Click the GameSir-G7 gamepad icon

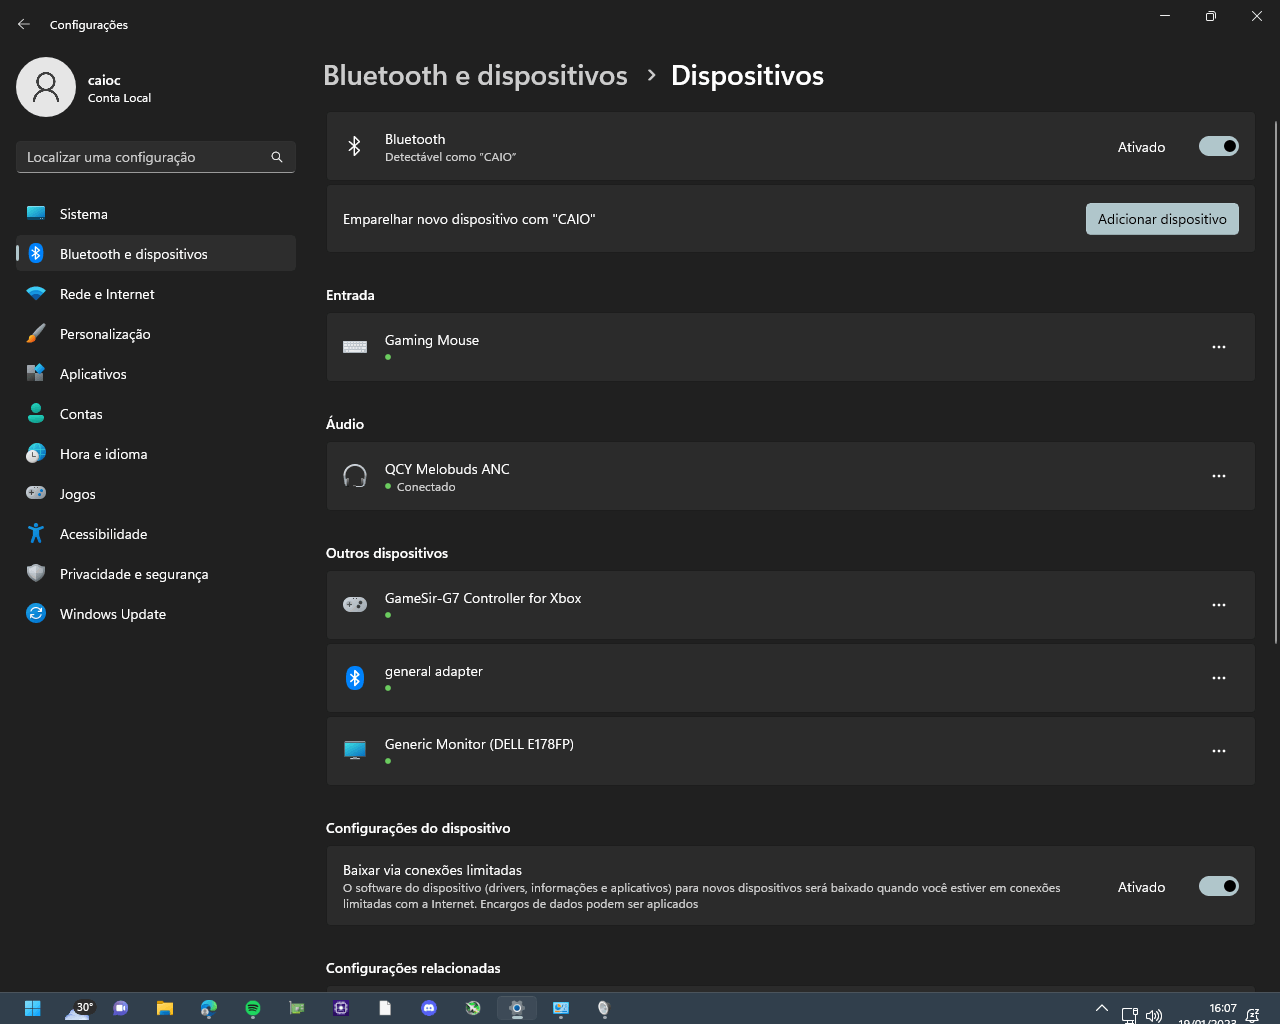pos(355,605)
